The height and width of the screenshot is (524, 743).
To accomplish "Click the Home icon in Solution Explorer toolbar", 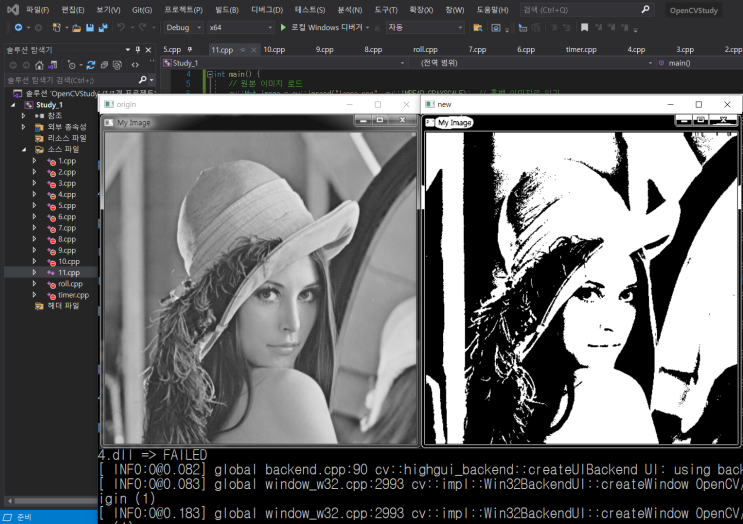I will pos(39,65).
